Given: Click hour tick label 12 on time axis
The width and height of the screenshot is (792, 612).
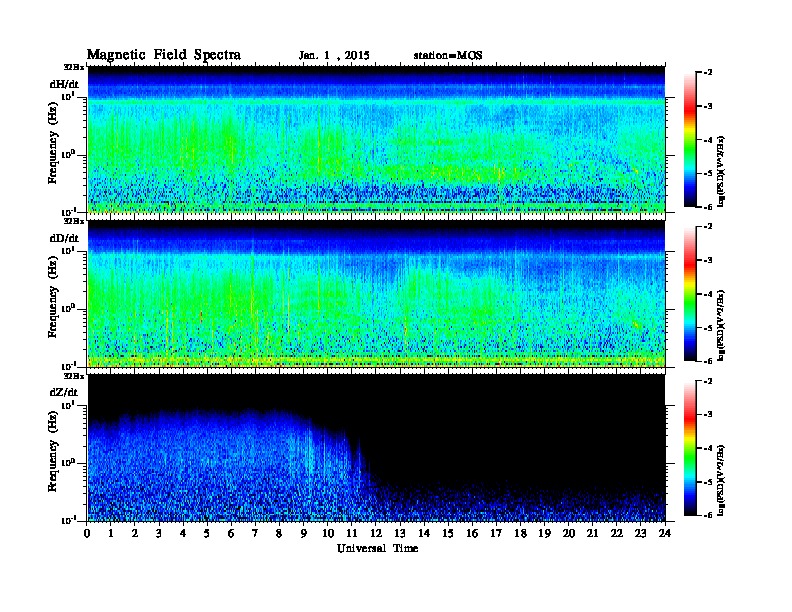Looking at the screenshot, I should point(376,534).
